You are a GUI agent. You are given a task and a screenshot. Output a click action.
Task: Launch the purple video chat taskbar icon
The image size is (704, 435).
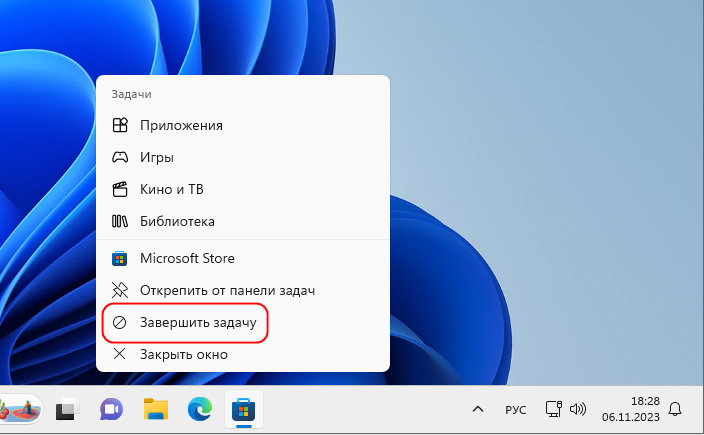pos(111,409)
